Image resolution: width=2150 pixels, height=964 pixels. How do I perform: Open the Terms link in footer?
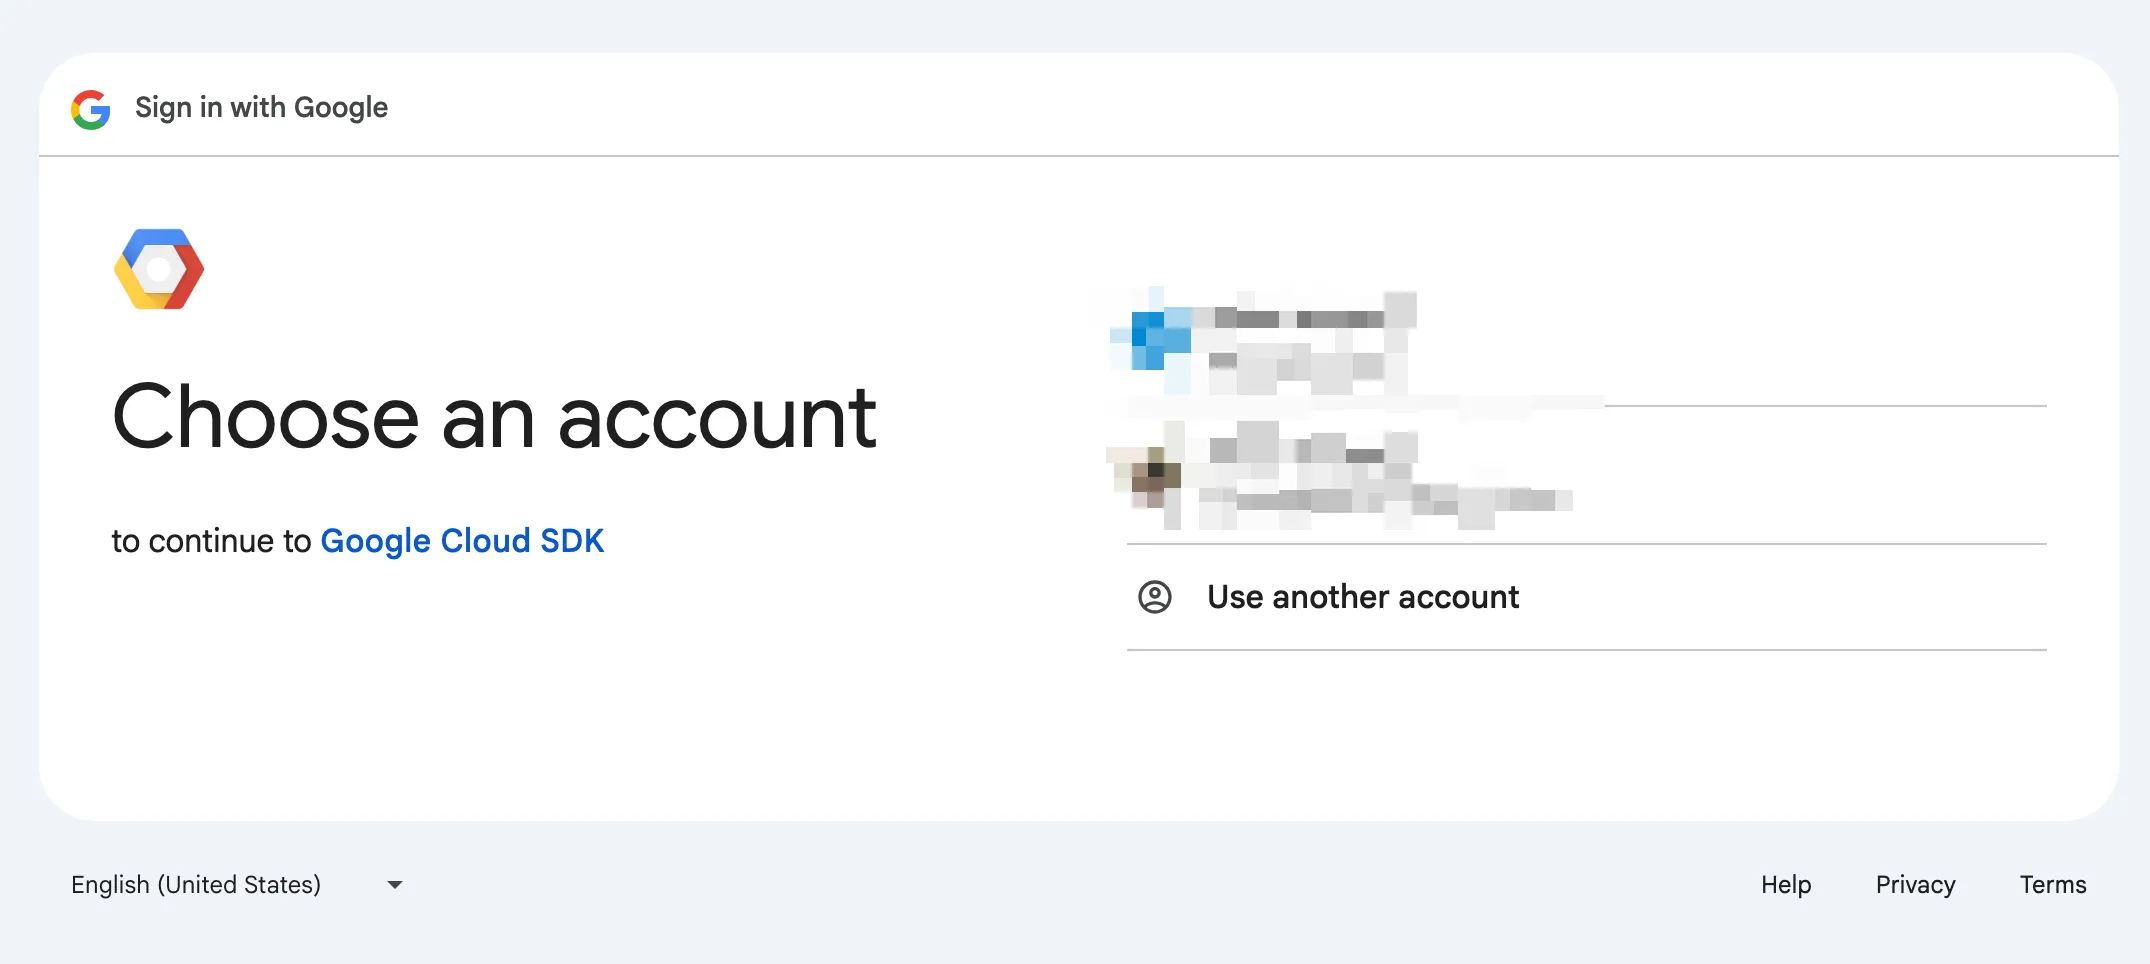[2052, 885]
